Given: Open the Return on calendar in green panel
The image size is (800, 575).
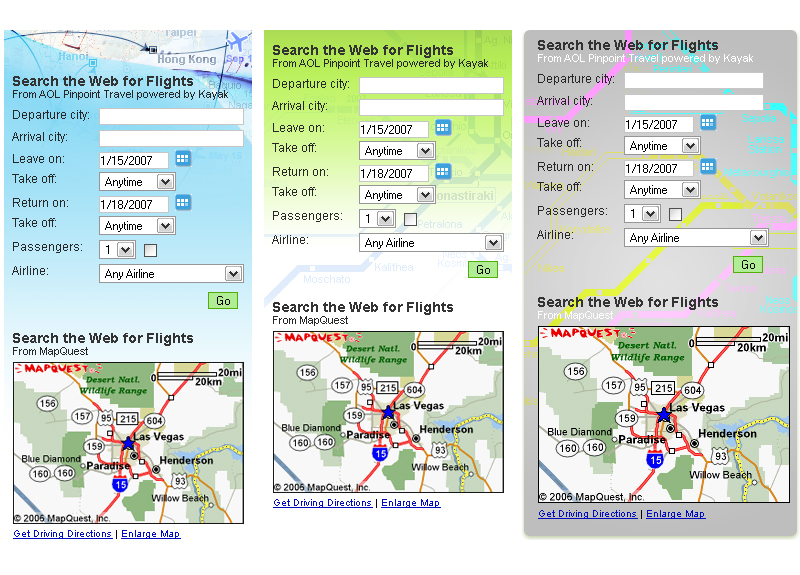Looking at the screenshot, I should 443,171.
